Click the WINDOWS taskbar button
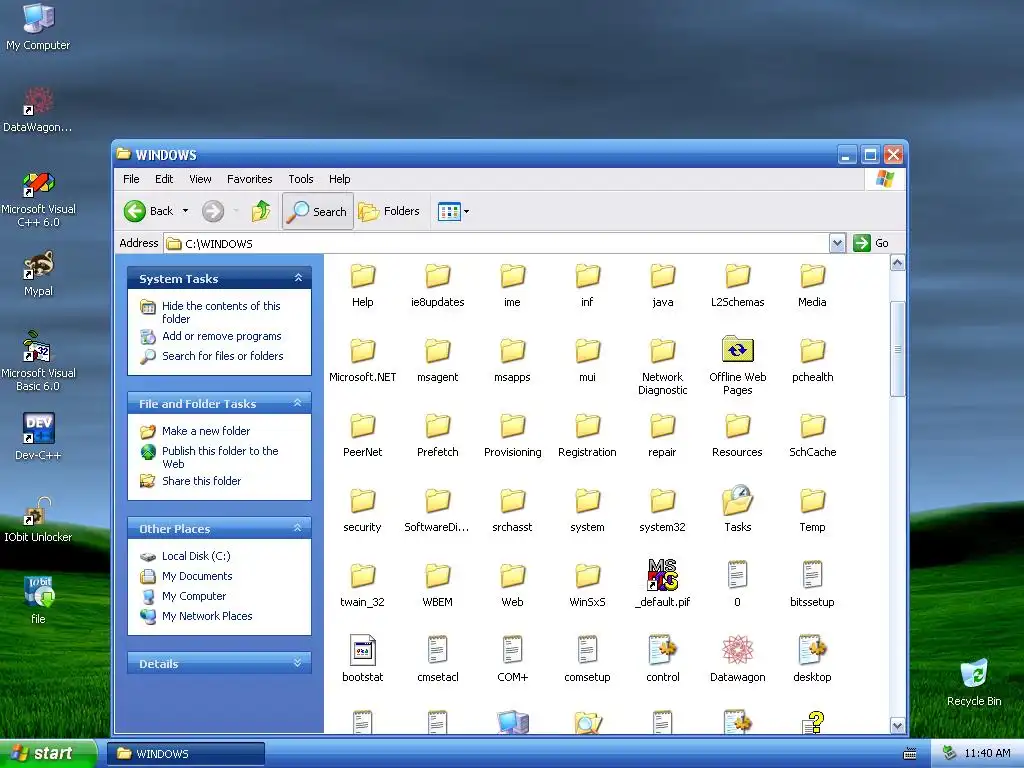Image resolution: width=1024 pixels, height=768 pixels. 186,754
